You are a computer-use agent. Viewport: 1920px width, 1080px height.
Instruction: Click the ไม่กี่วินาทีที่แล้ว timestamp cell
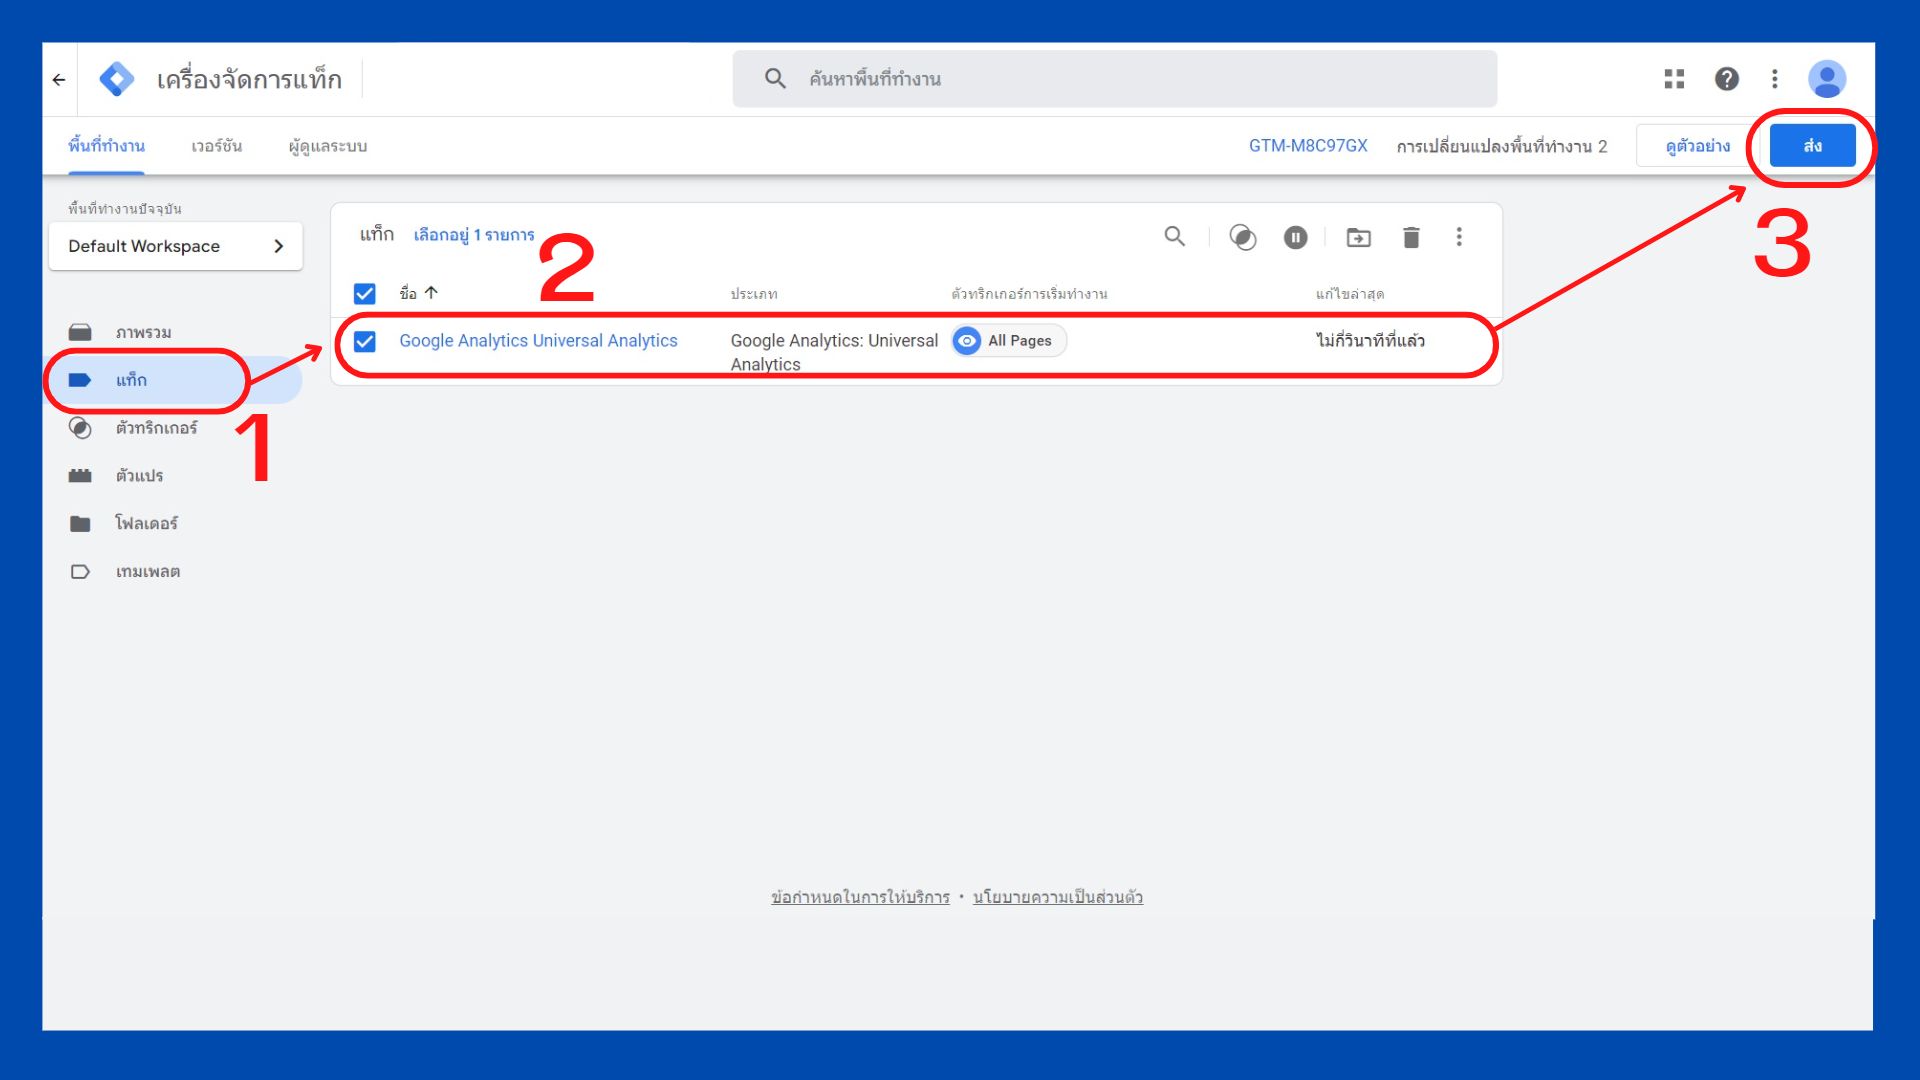click(1370, 341)
